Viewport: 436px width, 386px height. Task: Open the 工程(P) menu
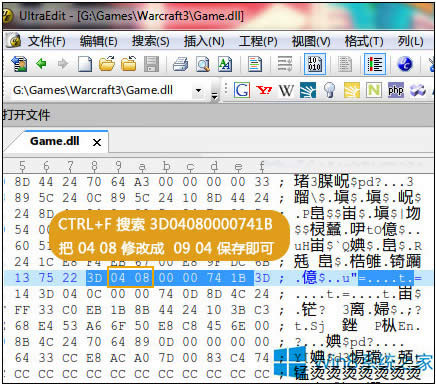pyautogui.click(x=258, y=41)
